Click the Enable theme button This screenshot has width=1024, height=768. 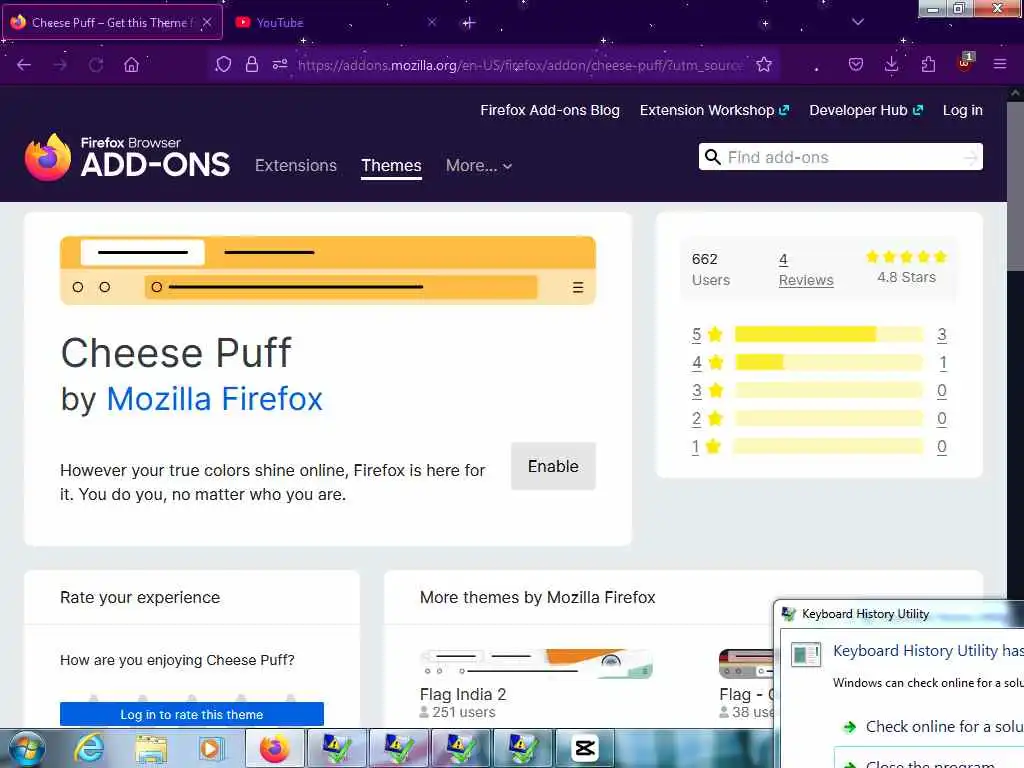(x=553, y=466)
